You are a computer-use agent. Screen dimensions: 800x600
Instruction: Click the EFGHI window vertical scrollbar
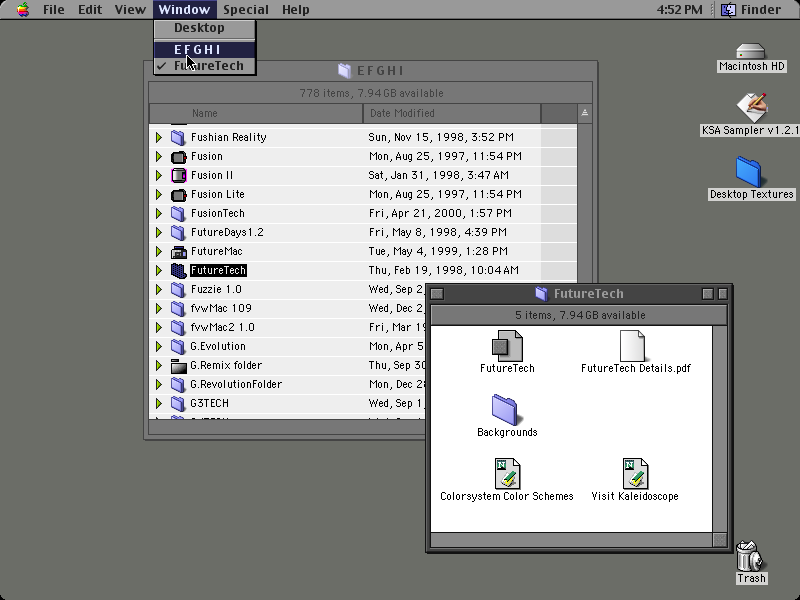585,202
